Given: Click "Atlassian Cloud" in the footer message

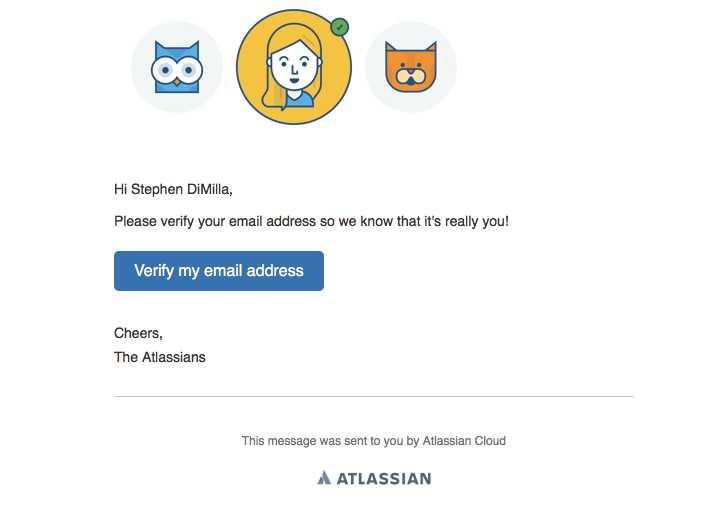Looking at the screenshot, I should tap(464, 440).
